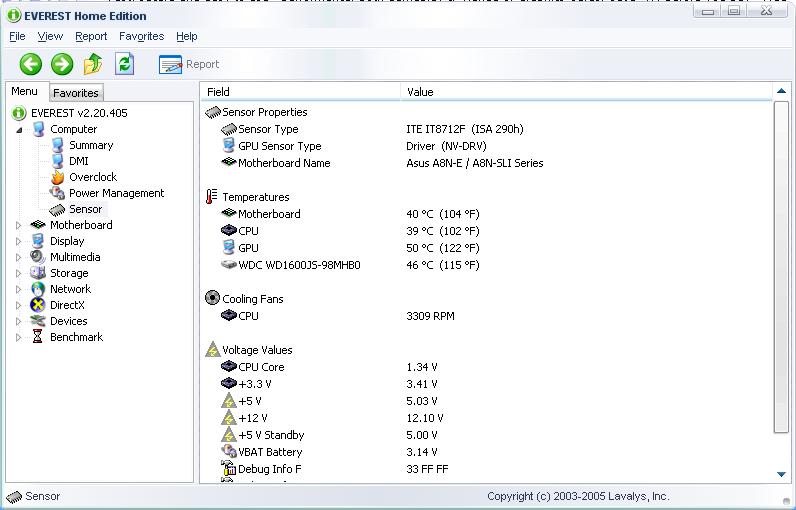Select the Benchmark hourglass icon in tree
The width and height of the screenshot is (796, 510).
point(38,337)
